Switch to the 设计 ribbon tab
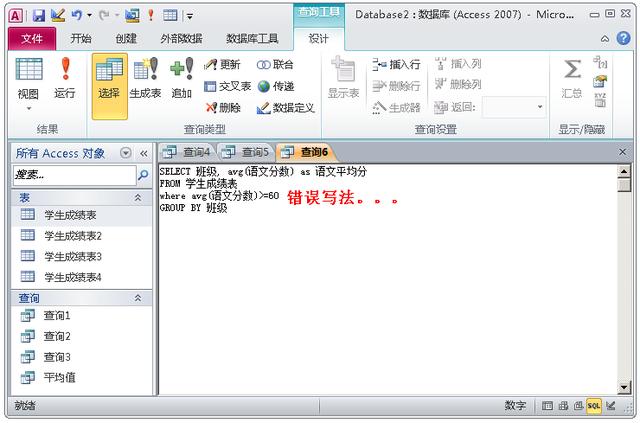 point(318,39)
